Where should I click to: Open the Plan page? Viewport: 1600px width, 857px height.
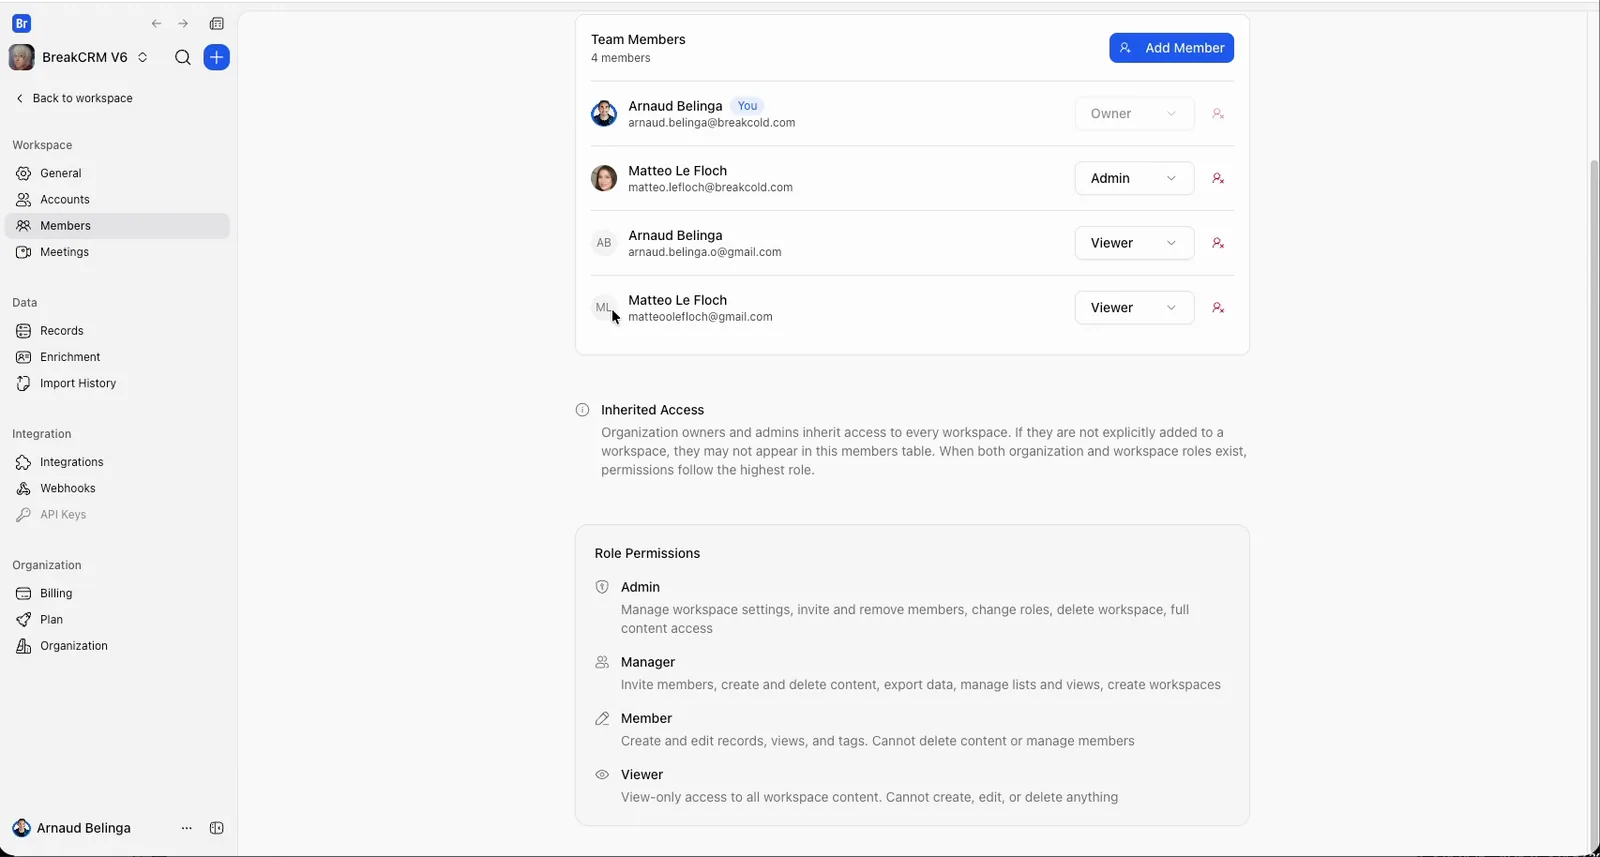117,619
